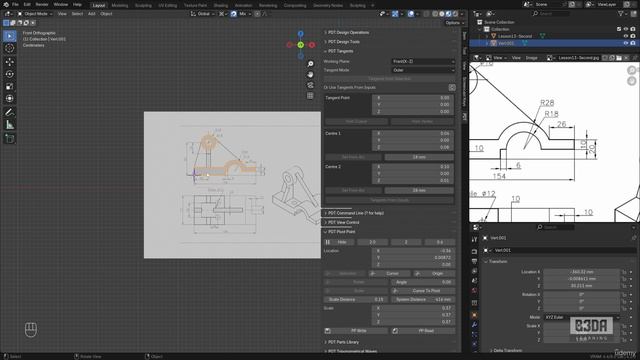640x360 pixels.
Task: Choose the Add Cube tool
Action: [10, 138]
